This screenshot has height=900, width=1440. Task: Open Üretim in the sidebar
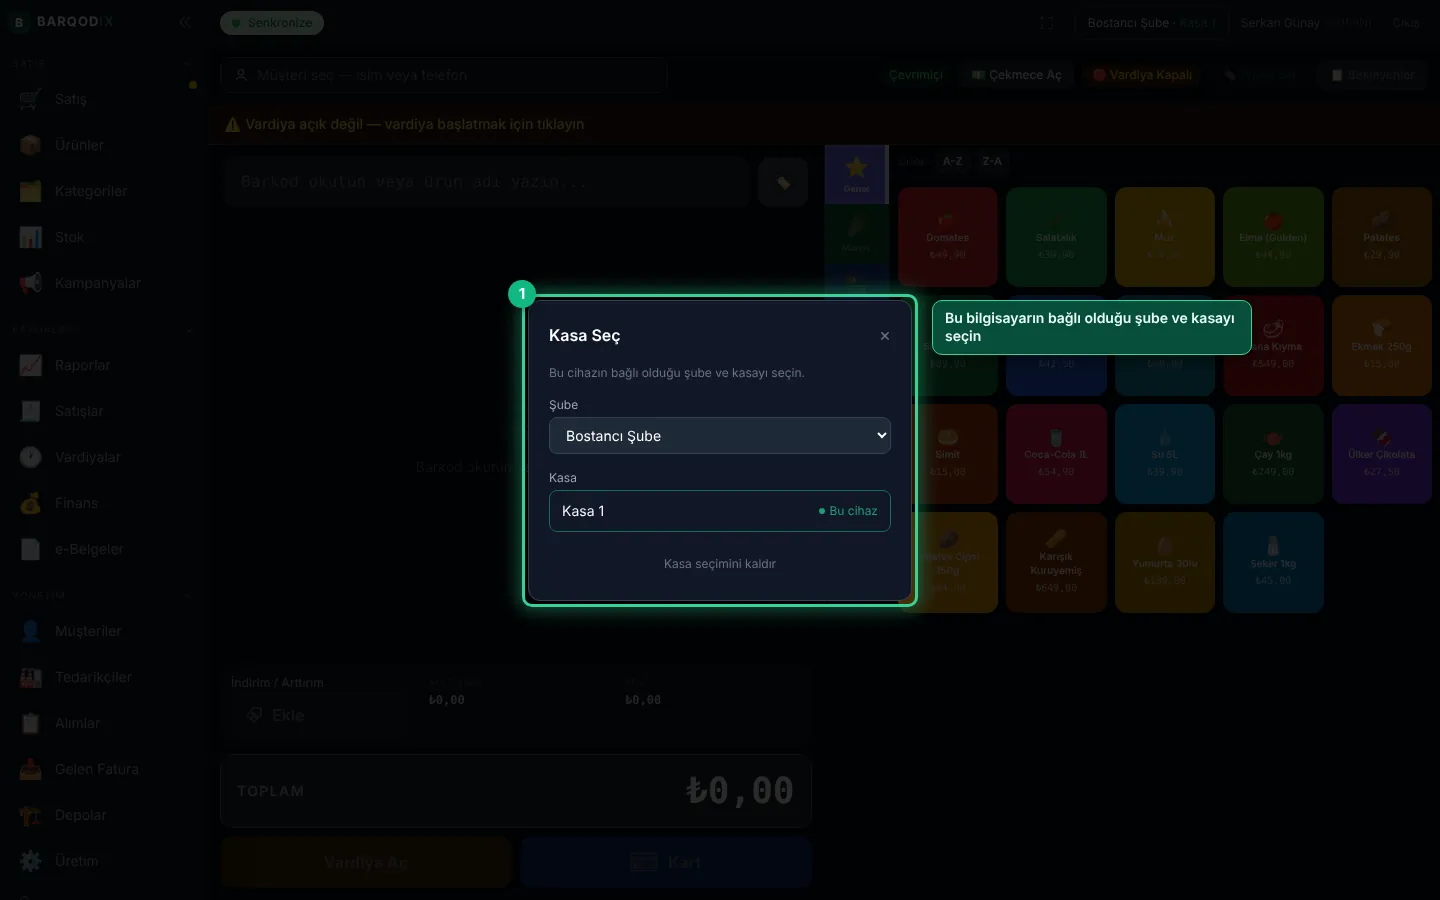tap(104, 861)
